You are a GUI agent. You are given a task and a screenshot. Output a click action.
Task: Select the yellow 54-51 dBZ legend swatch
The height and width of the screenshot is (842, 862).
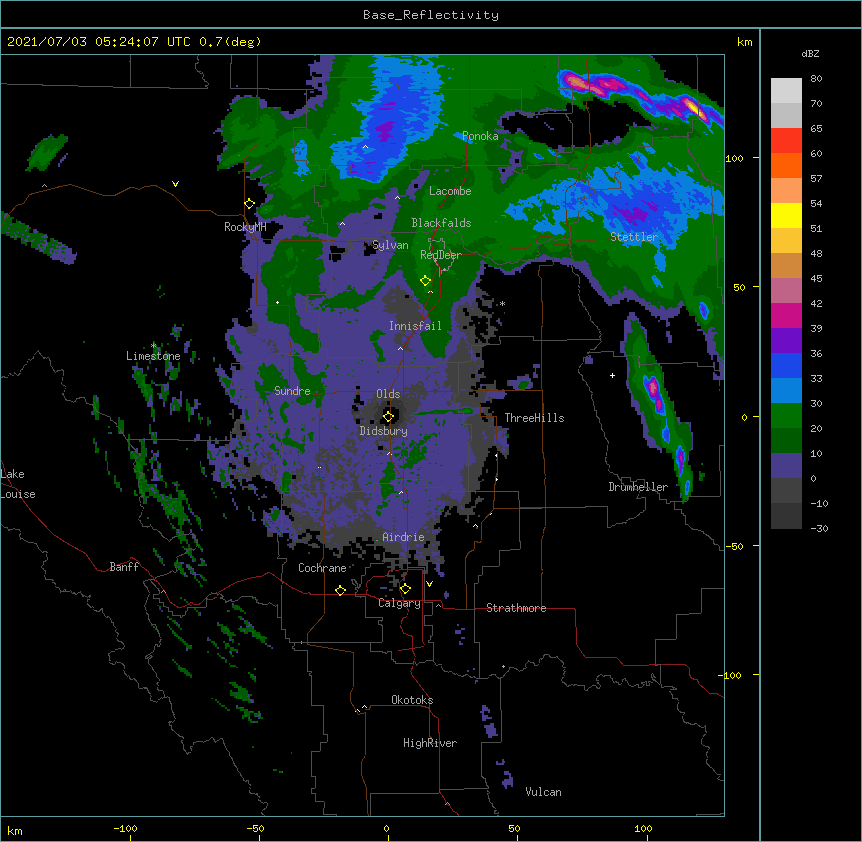click(x=786, y=215)
